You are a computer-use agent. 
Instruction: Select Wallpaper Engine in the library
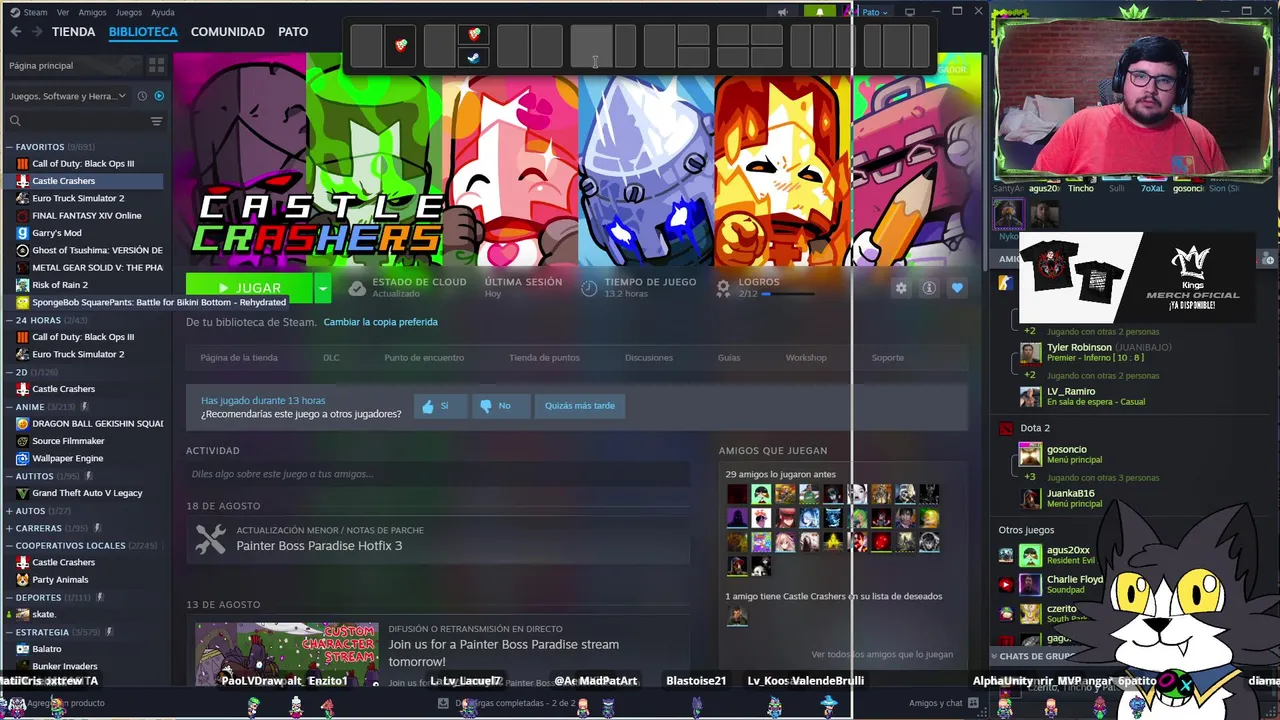coord(67,458)
